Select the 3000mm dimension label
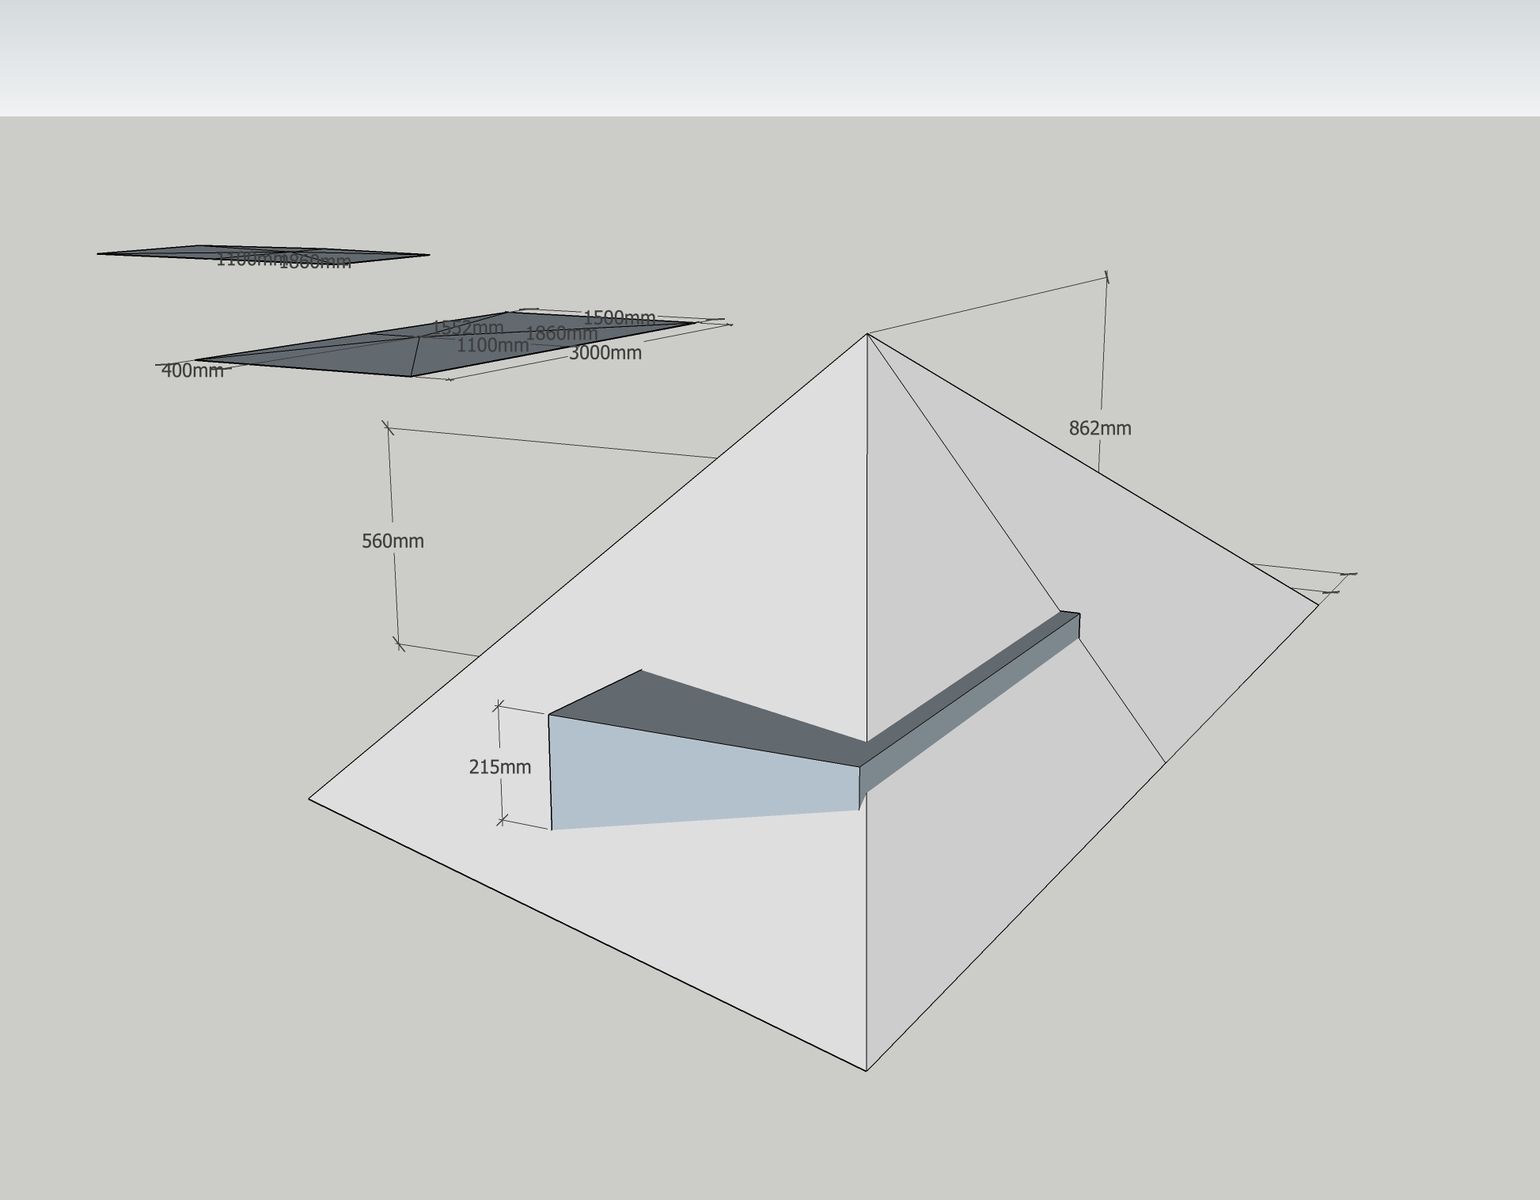 tap(605, 353)
